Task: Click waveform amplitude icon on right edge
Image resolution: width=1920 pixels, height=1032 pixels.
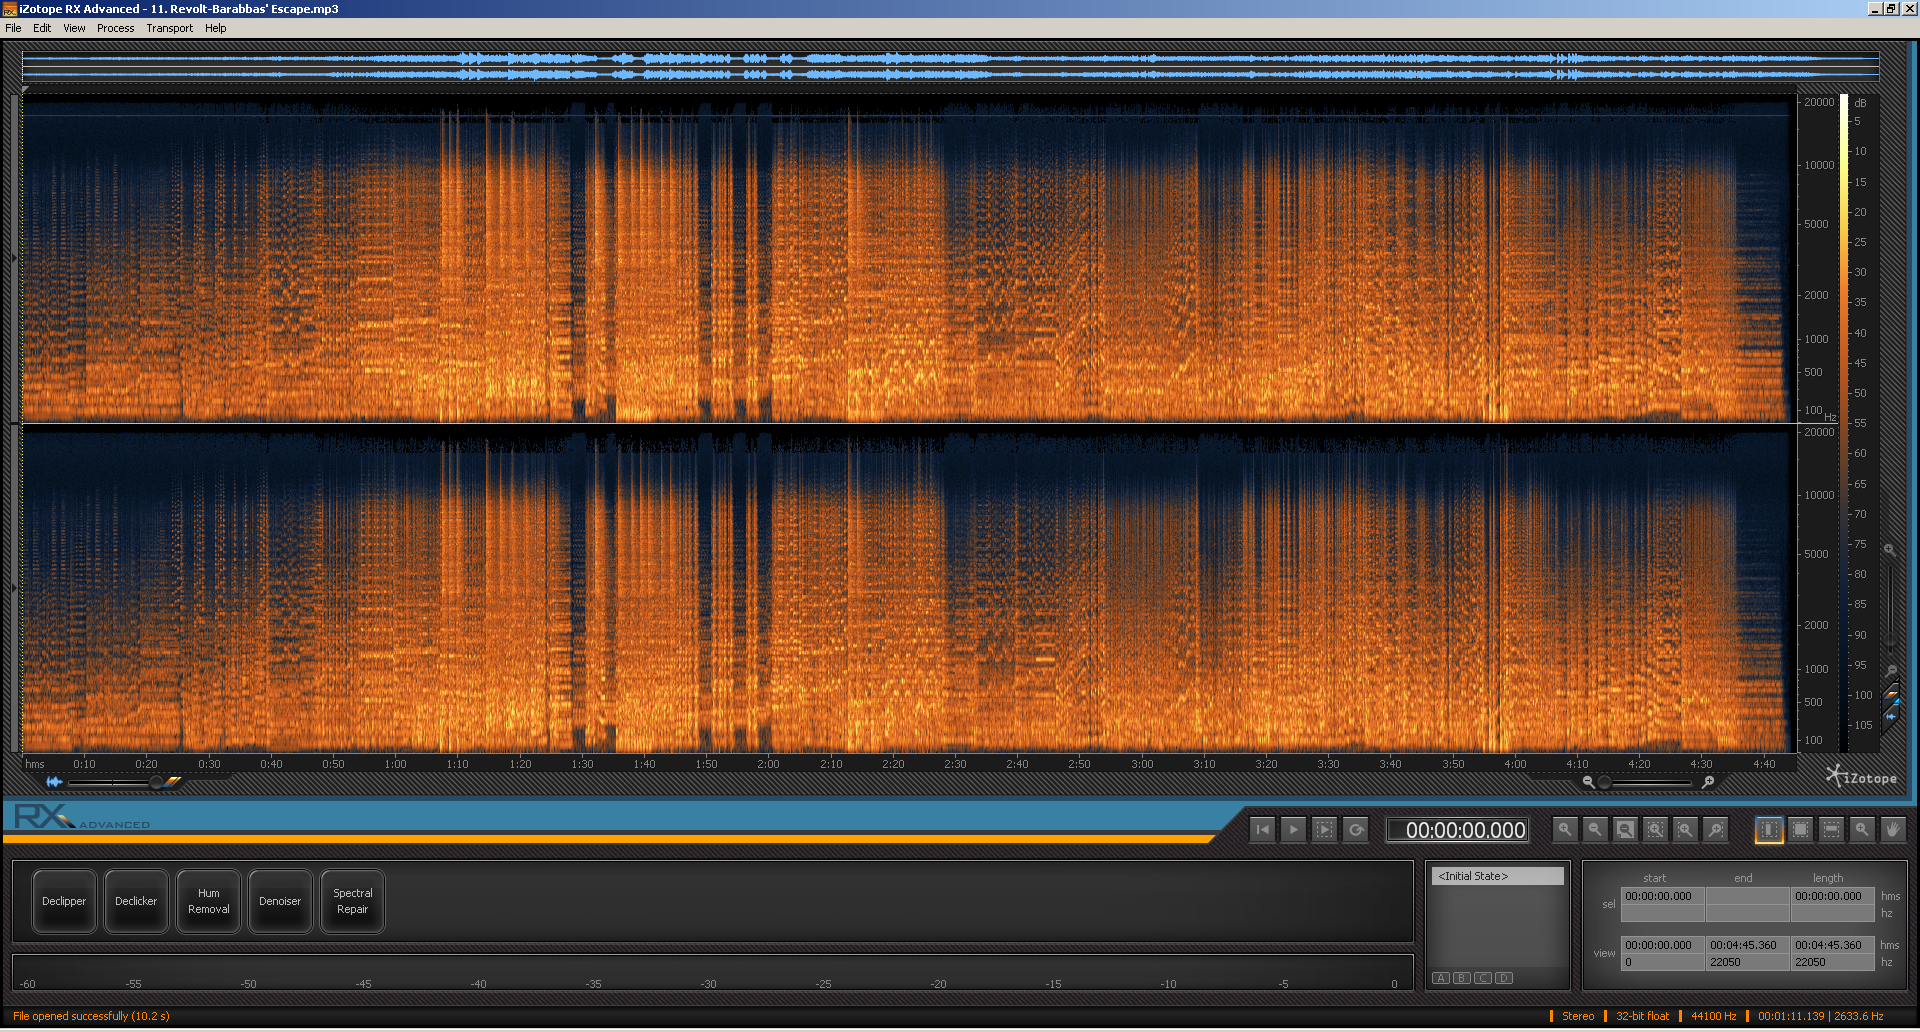Action: [x=1892, y=716]
